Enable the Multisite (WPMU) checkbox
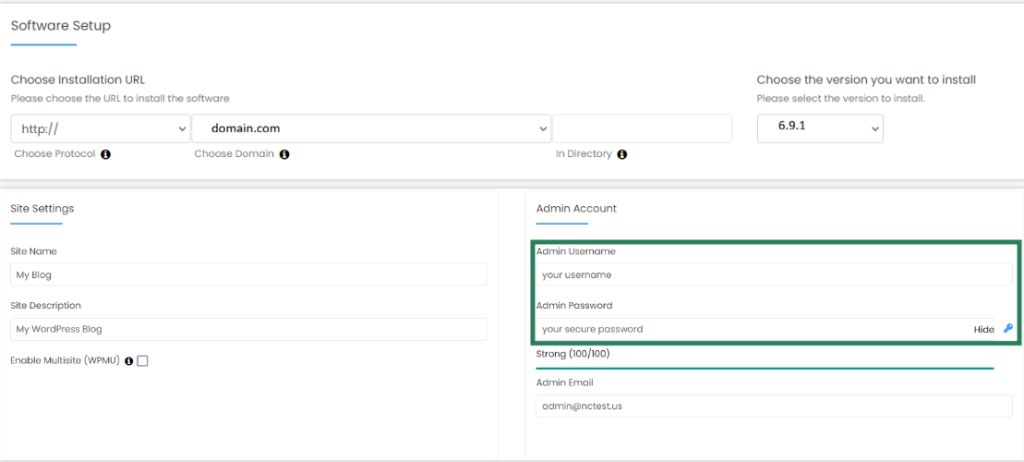The width and height of the screenshot is (1024, 462). pos(142,361)
